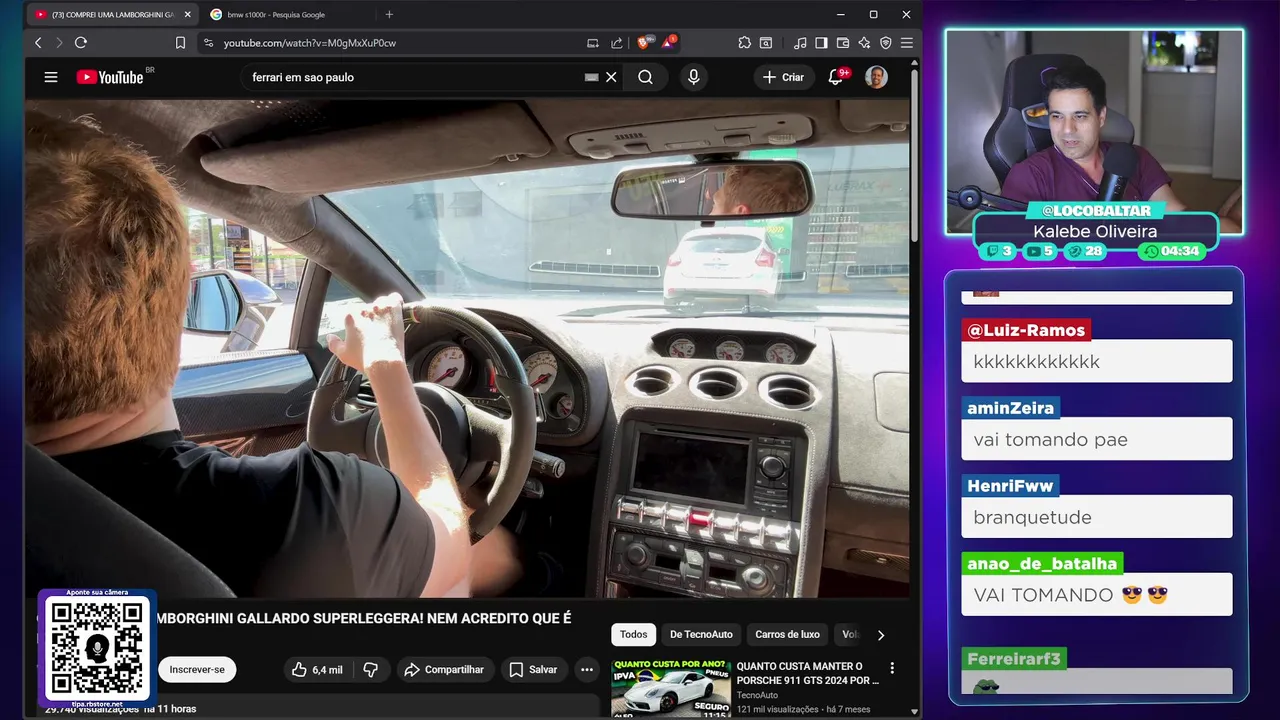Image resolution: width=1280 pixels, height=720 pixels.
Task: Open QUANTO CUSTA MANTER O PORSCHE 911 title
Action: pos(808,673)
